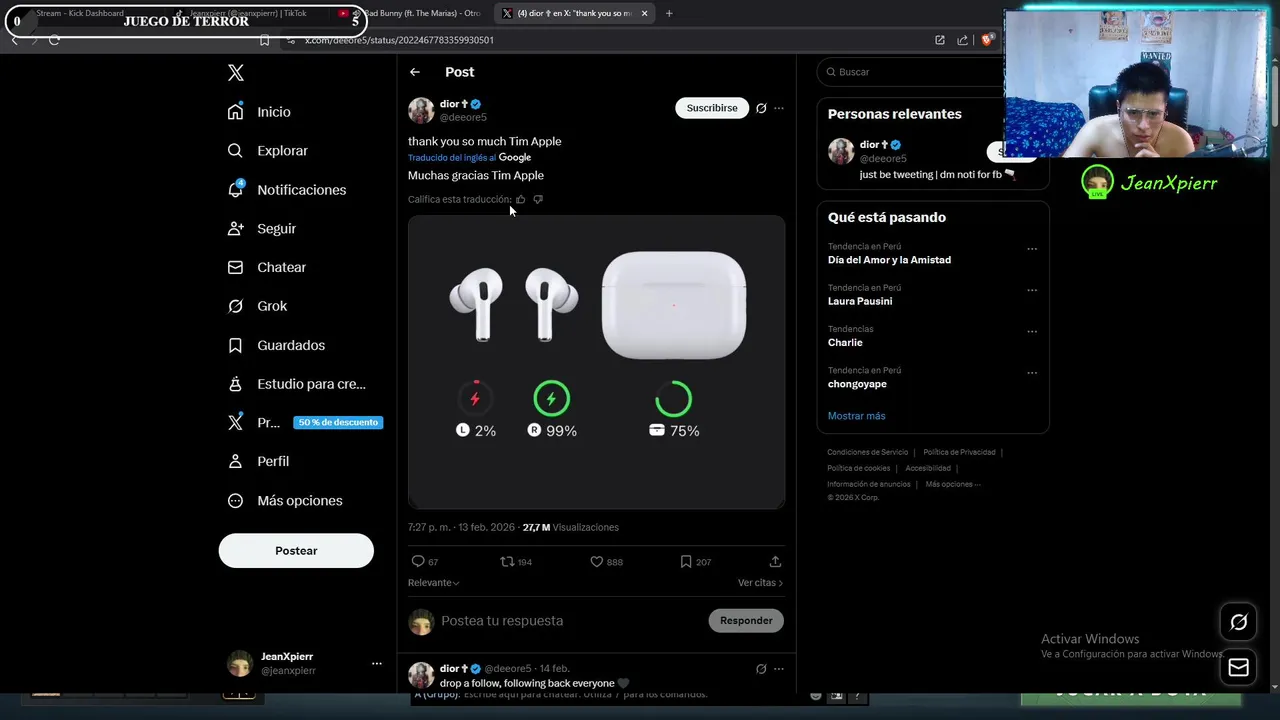The height and width of the screenshot is (720, 1280).
Task: Open JeanXpierr account menu dots
Action: (377, 664)
